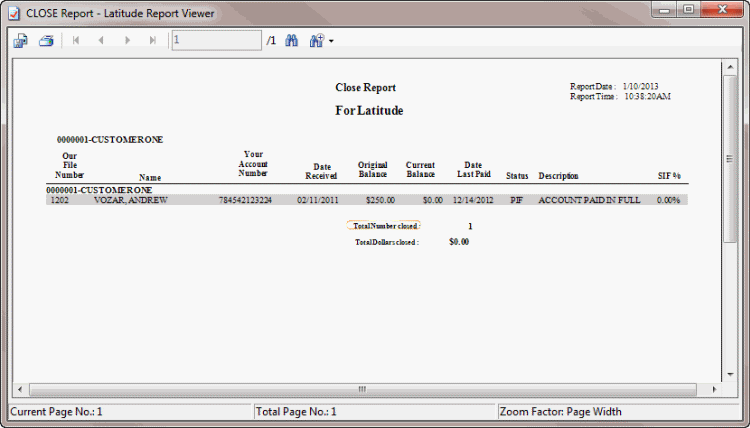Go to the next page arrow
The width and height of the screenshot is (750, 428).
[x=127, y=41]
